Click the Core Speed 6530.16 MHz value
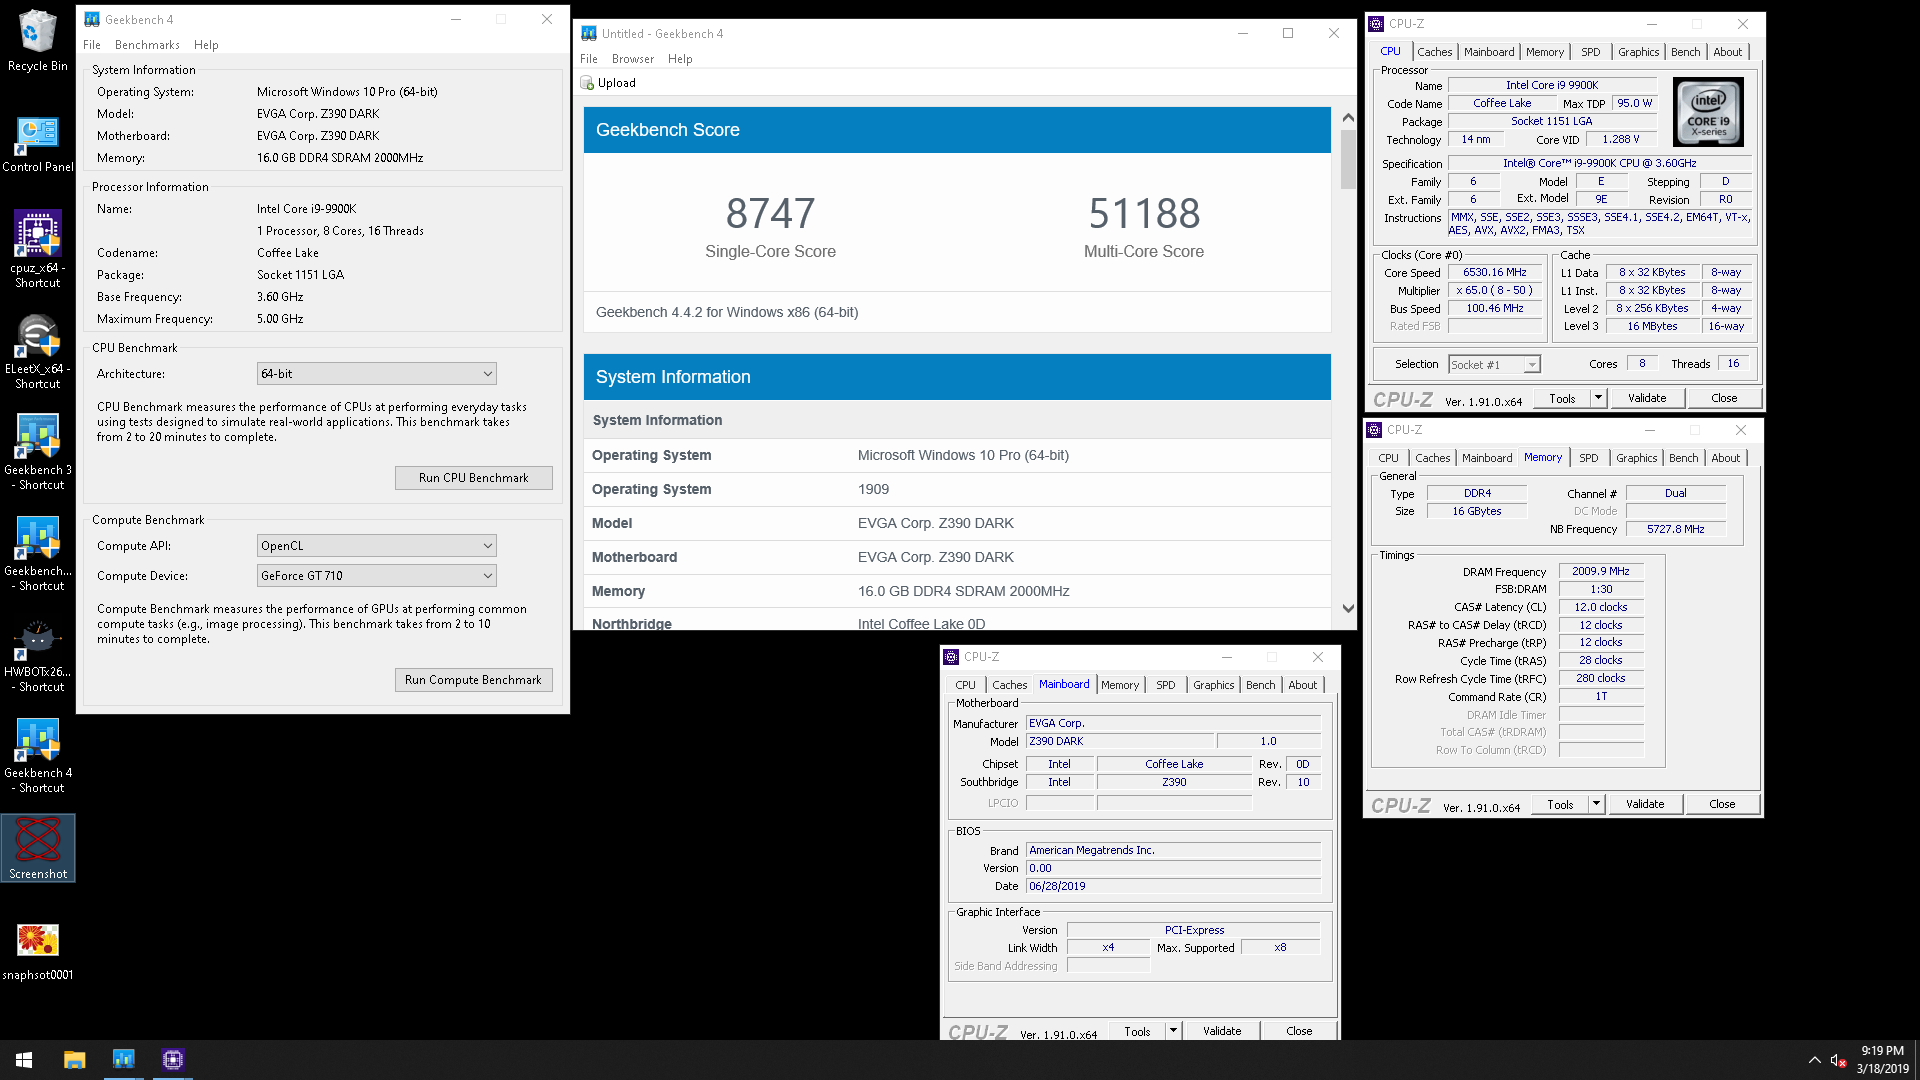Image resolution: width=1920 pixels, height=1080 pixels. coord(1494,272)
